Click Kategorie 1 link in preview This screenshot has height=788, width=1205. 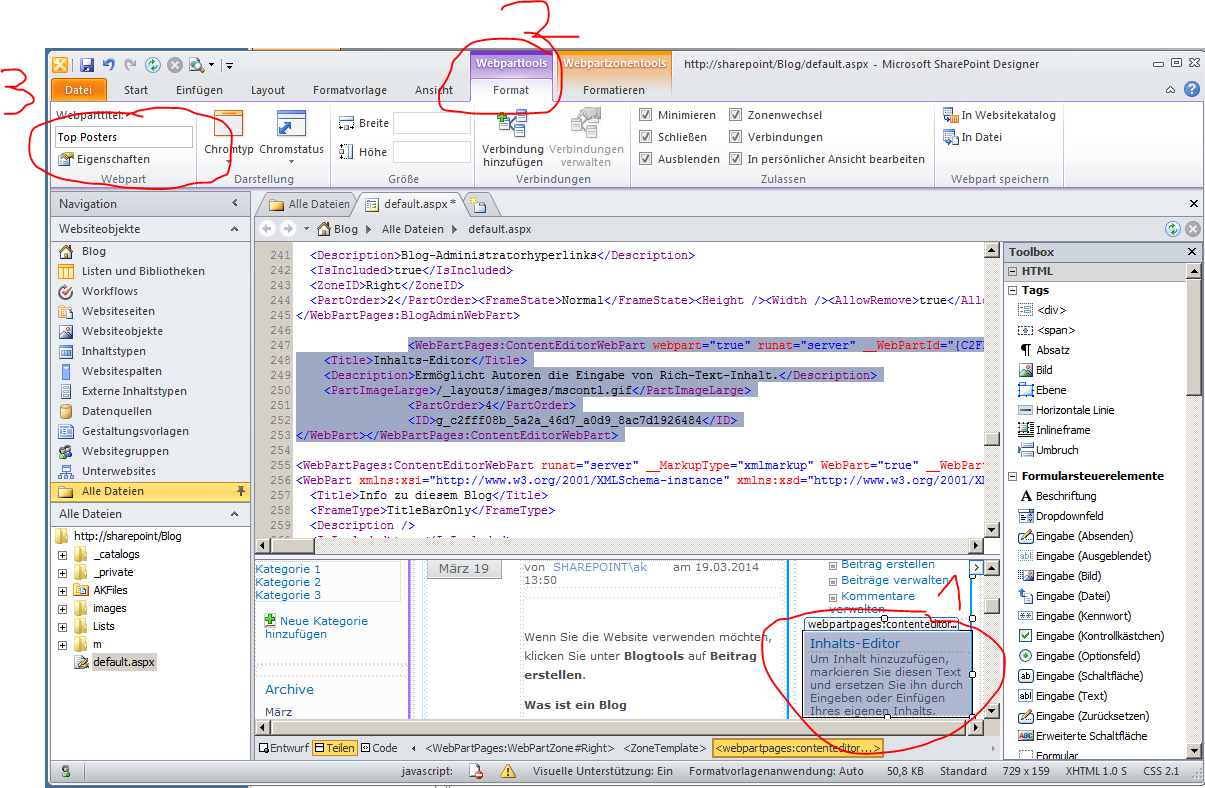289,569
